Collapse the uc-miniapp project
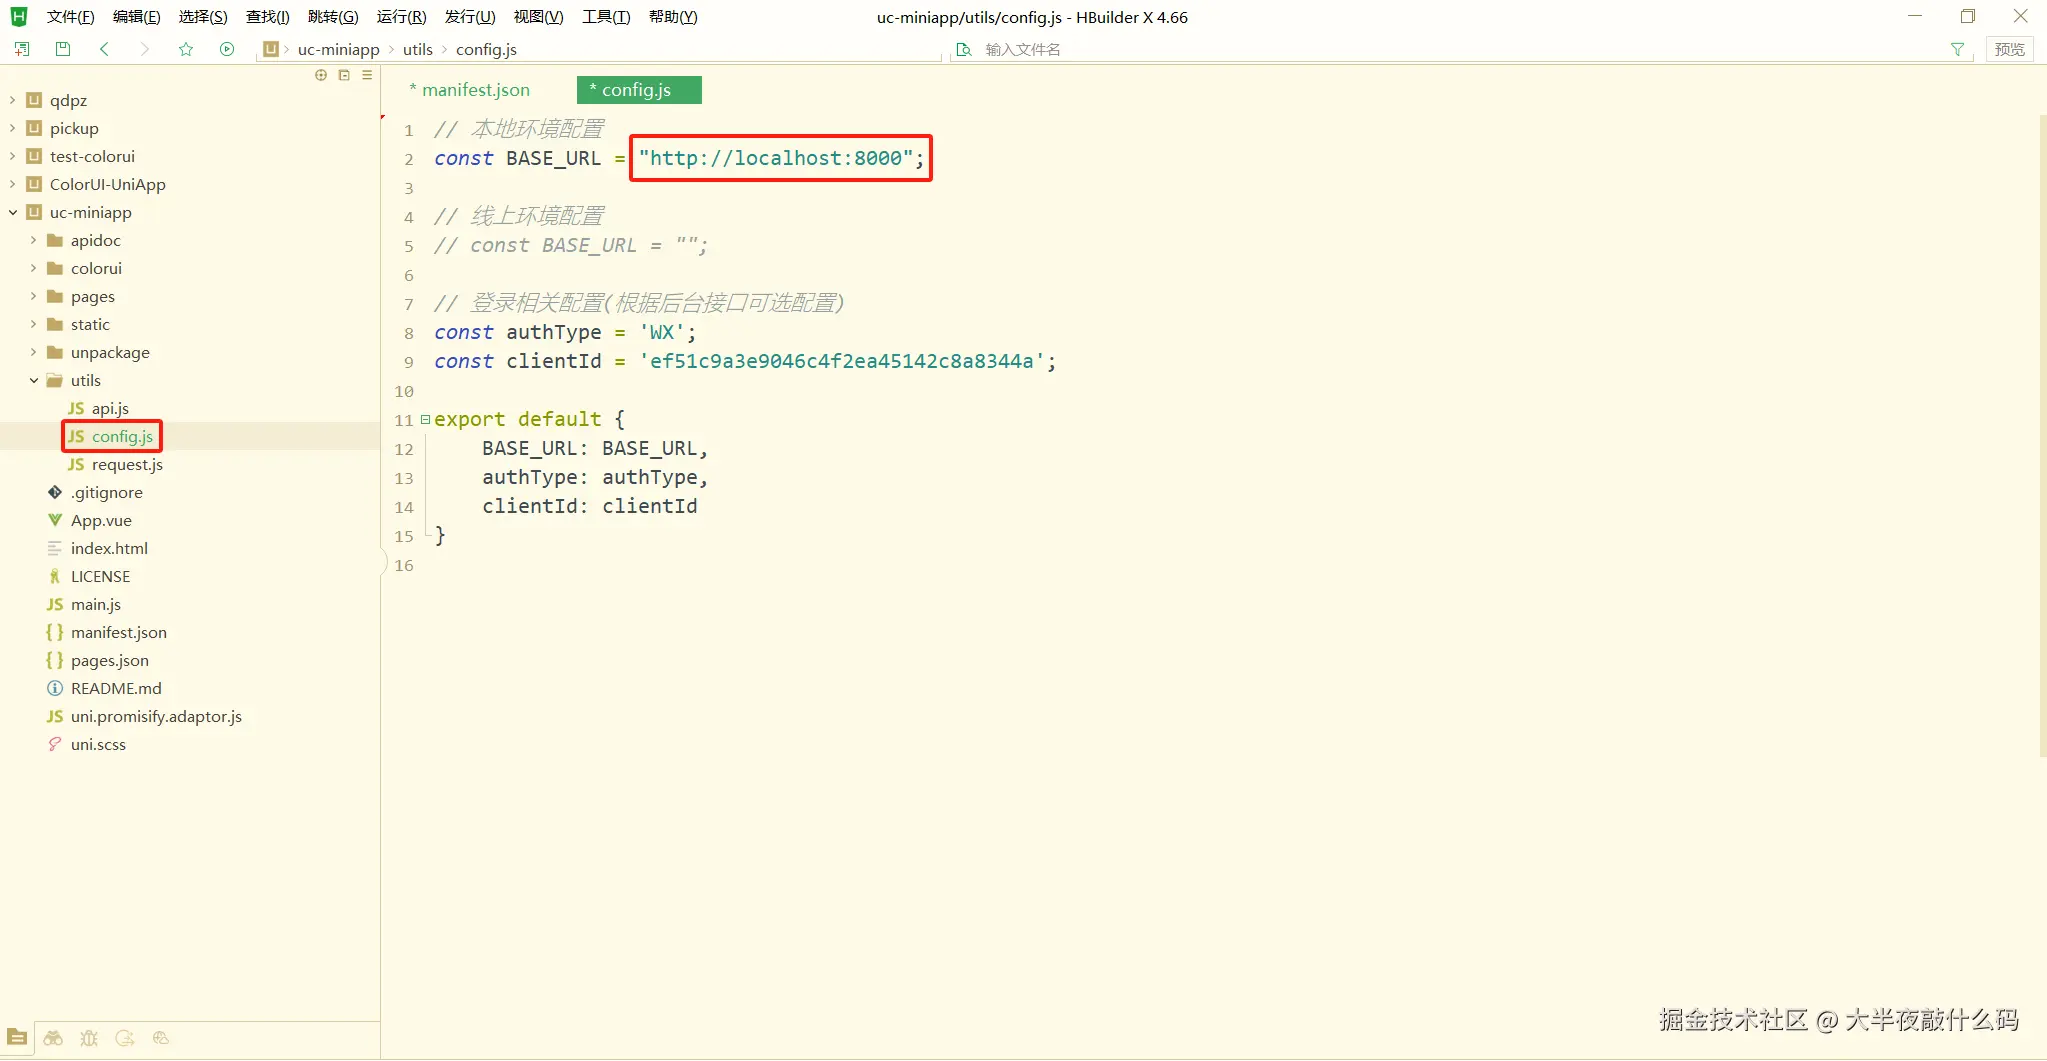2047x1061 pixels. click(x=12, y=212)
